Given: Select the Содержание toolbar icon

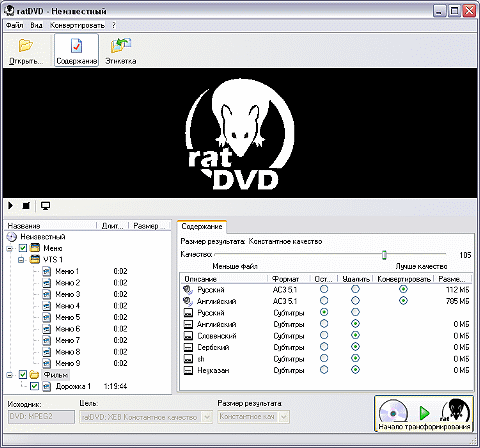Looking at the screenshot, I should [x=76, y=46].
